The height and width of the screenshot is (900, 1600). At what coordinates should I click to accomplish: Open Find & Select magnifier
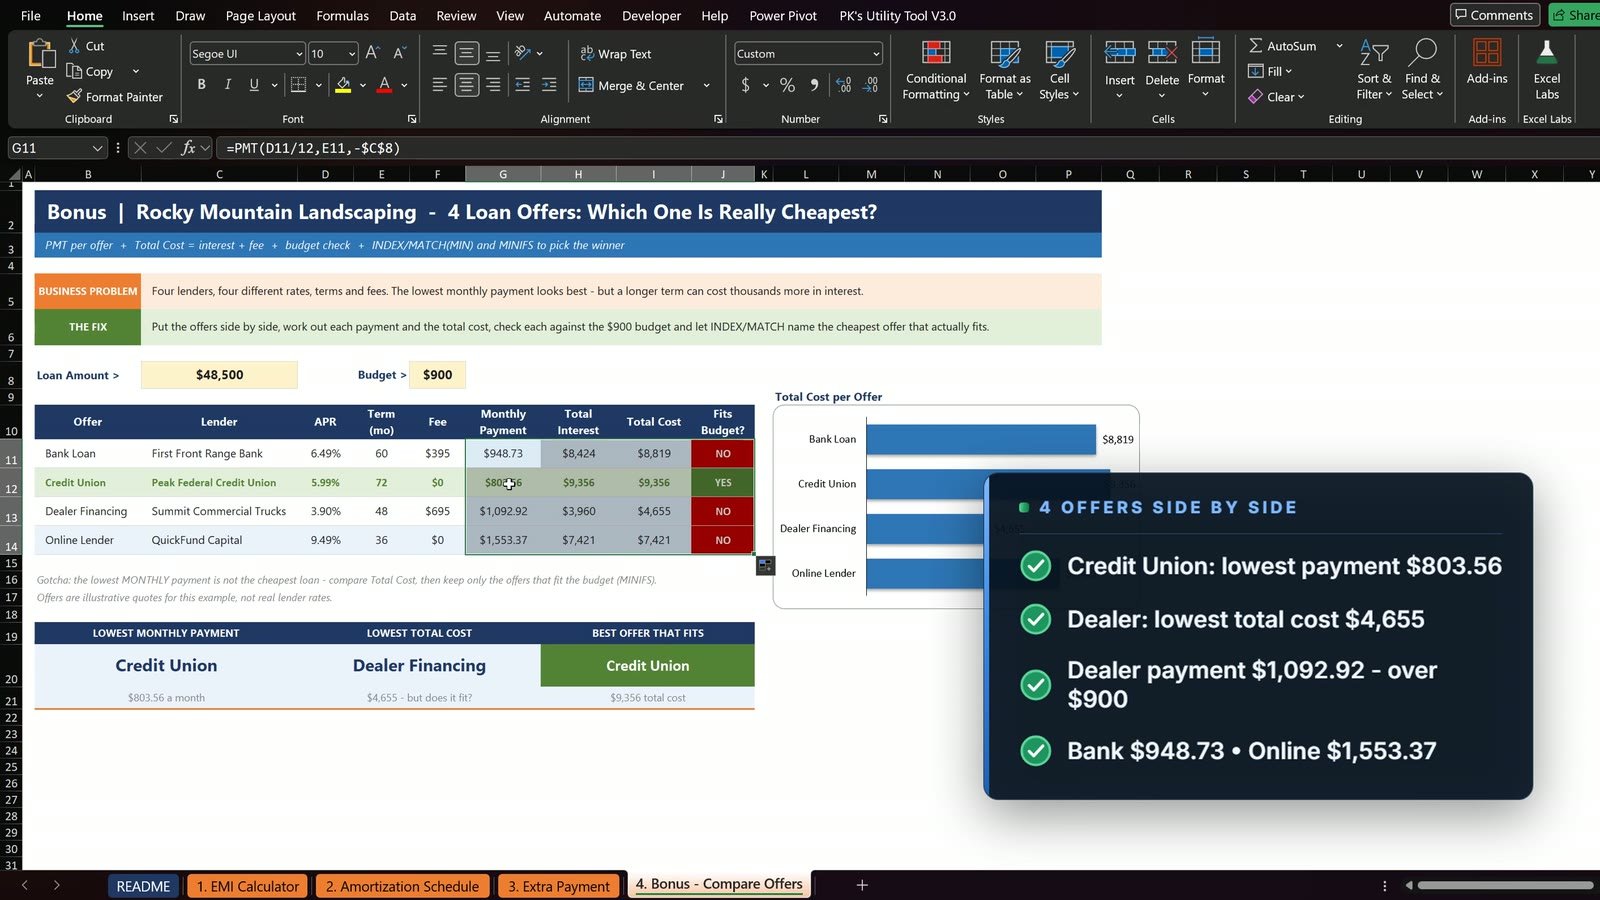(1422, 70)
